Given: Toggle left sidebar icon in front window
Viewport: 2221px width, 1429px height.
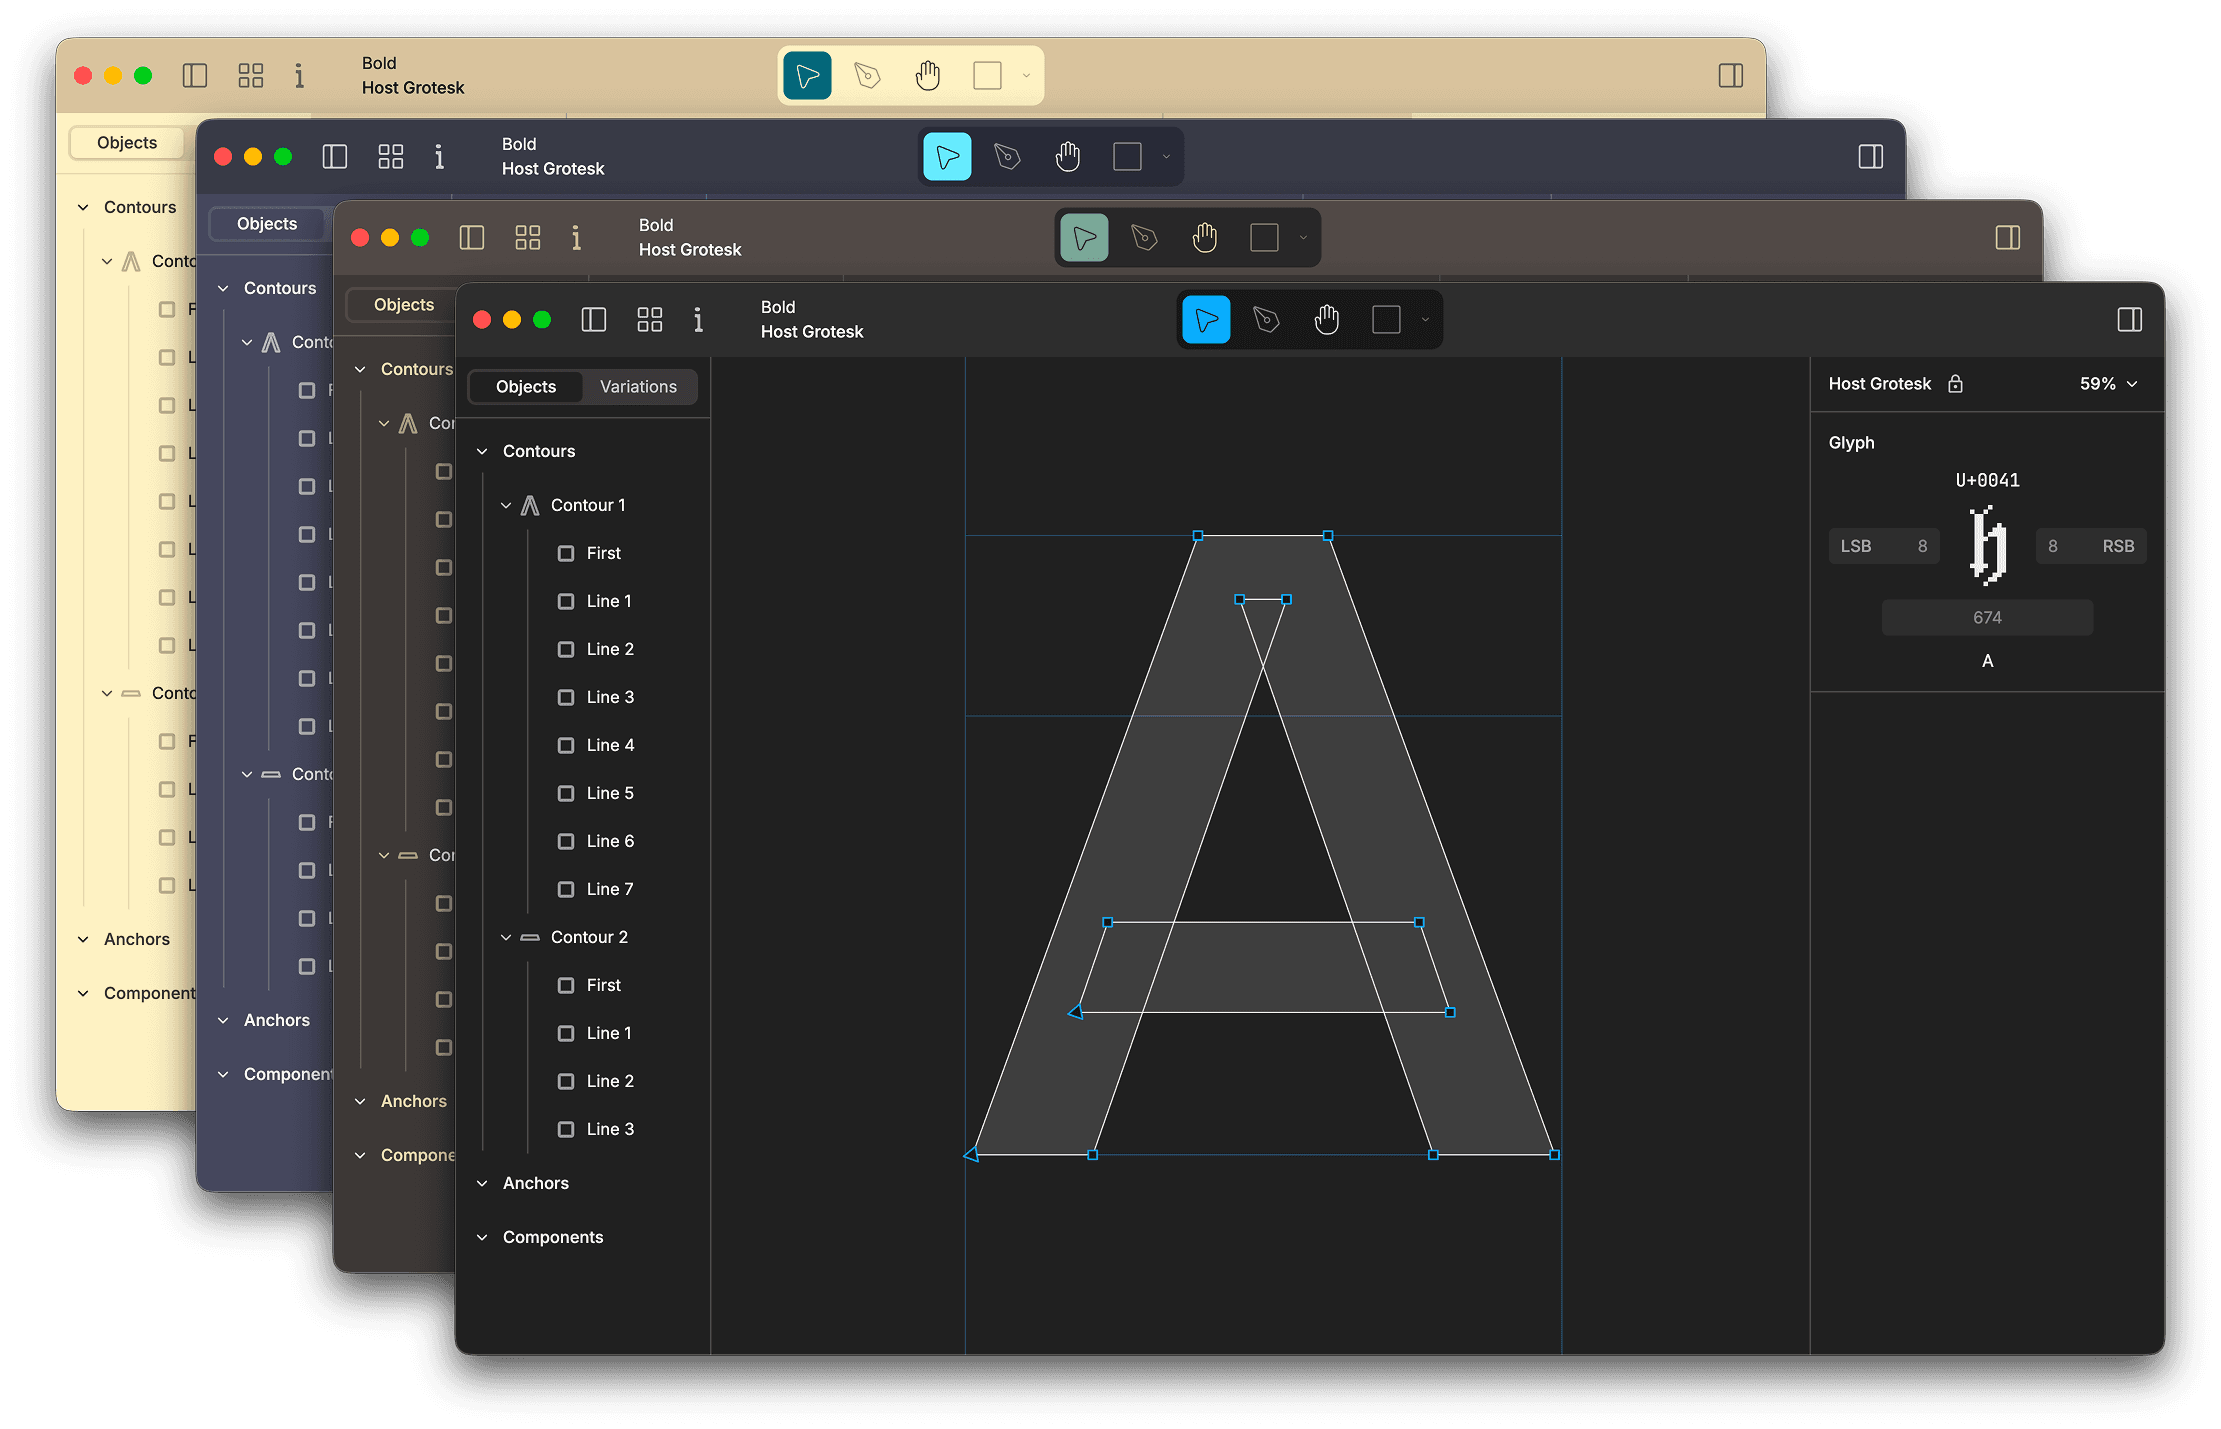Looking at the screenshot, I should [594, 320].
